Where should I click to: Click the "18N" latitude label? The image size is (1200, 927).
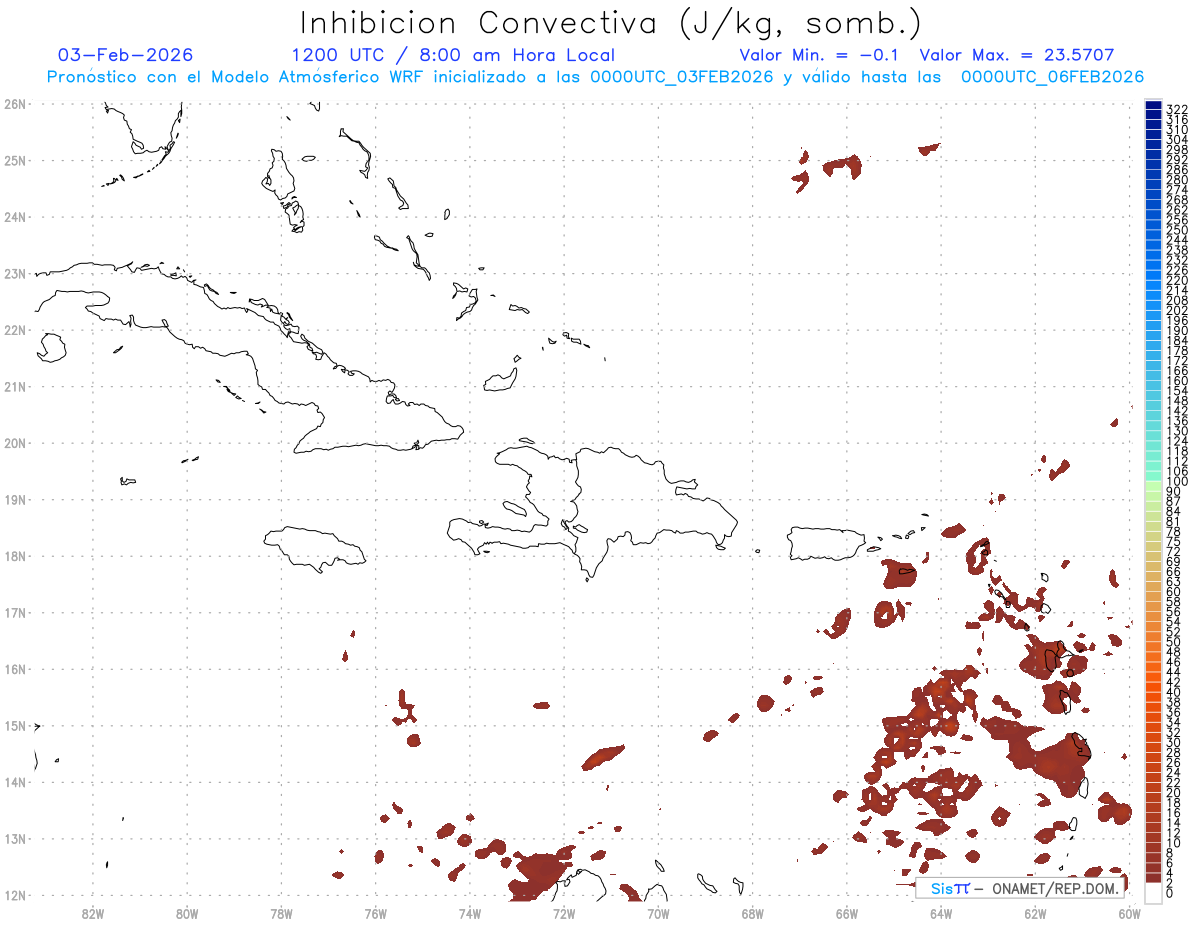pyautogui.click(x=15, y=556)
